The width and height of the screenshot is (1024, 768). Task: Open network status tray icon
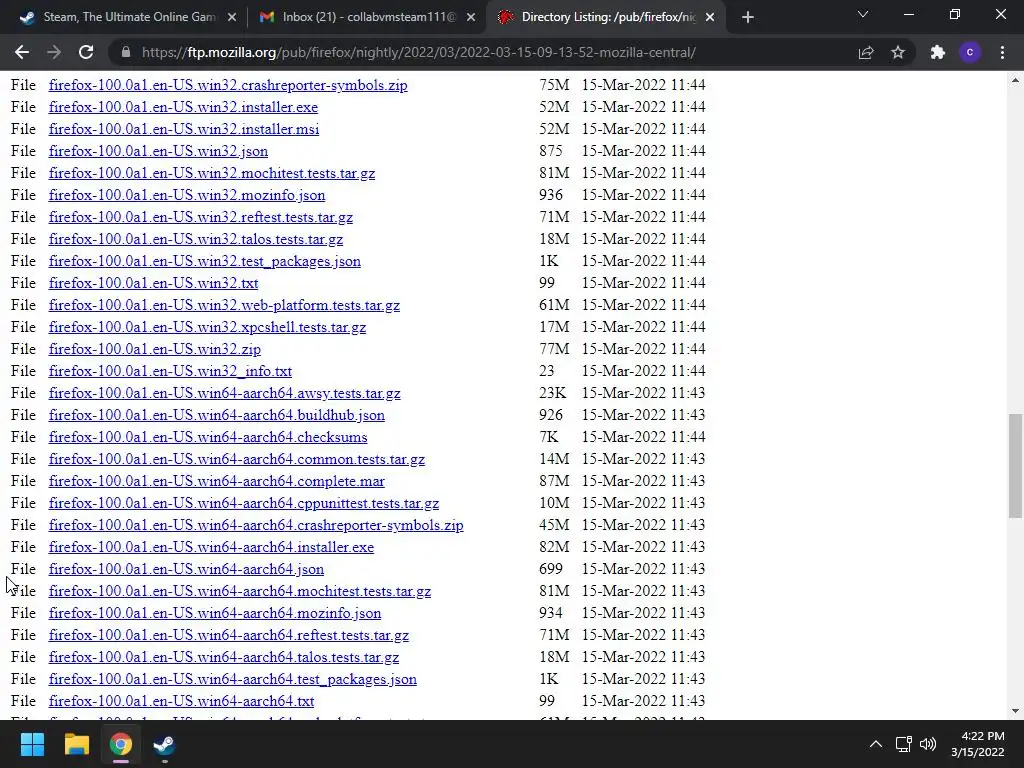pos(903,744)
